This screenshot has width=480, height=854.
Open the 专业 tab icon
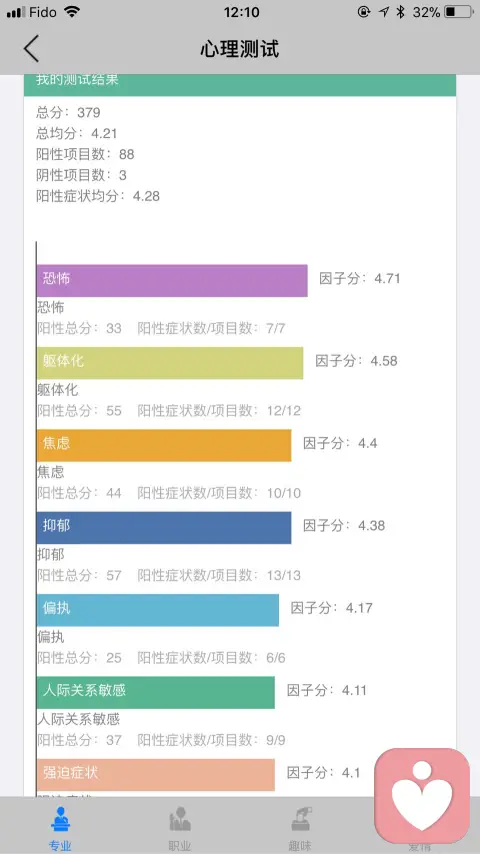click(60, 820)
